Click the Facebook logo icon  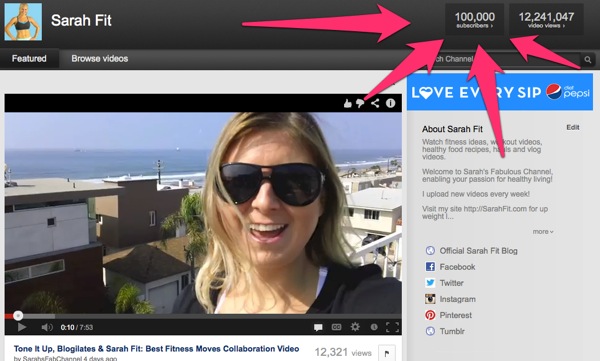coord(430,266)
